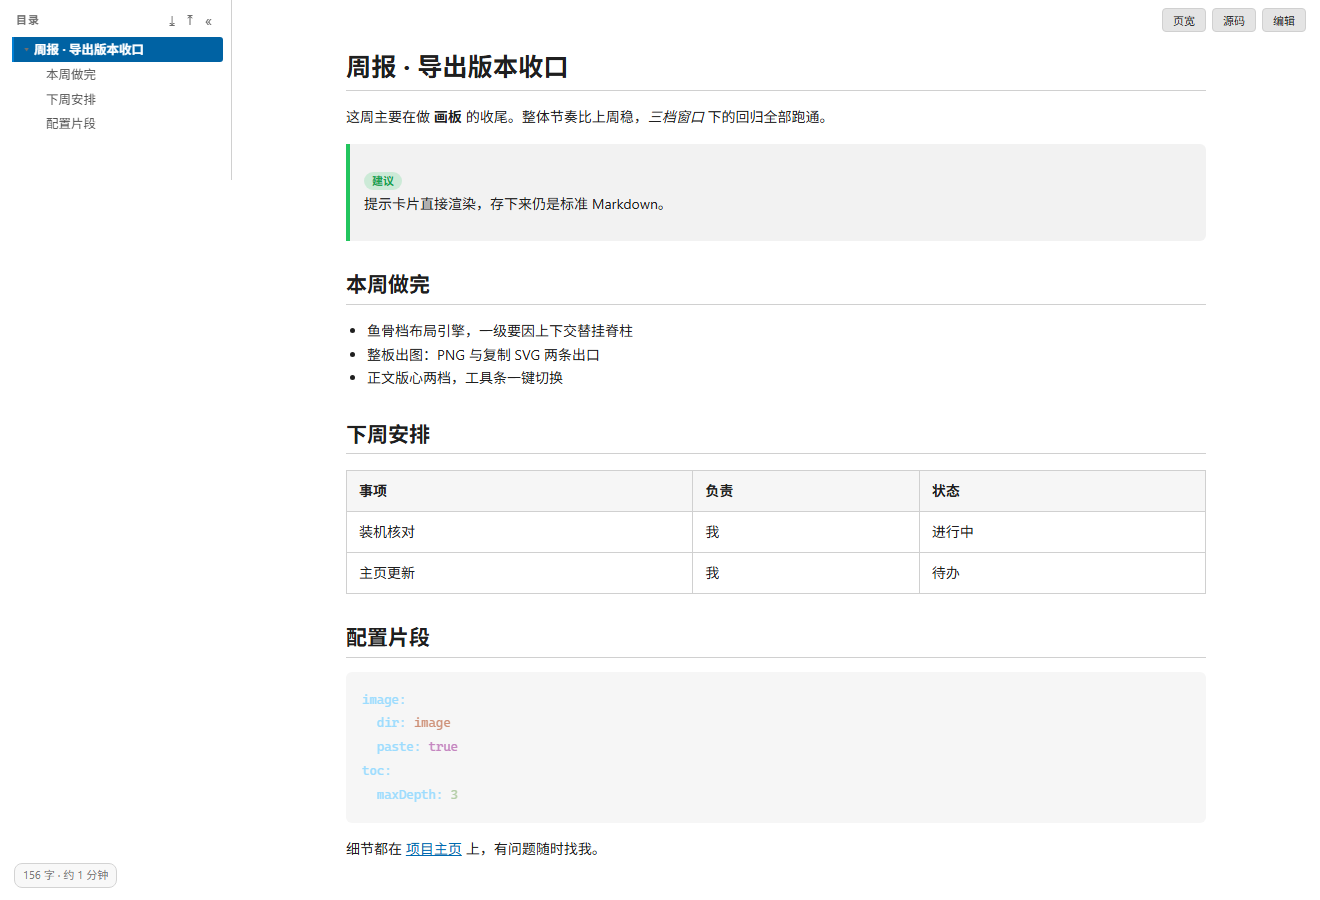The height and width of the screenshot is (900, 1320).
Task: Hide the 目录 sidebar with the « icon
Action: [208, 21]
